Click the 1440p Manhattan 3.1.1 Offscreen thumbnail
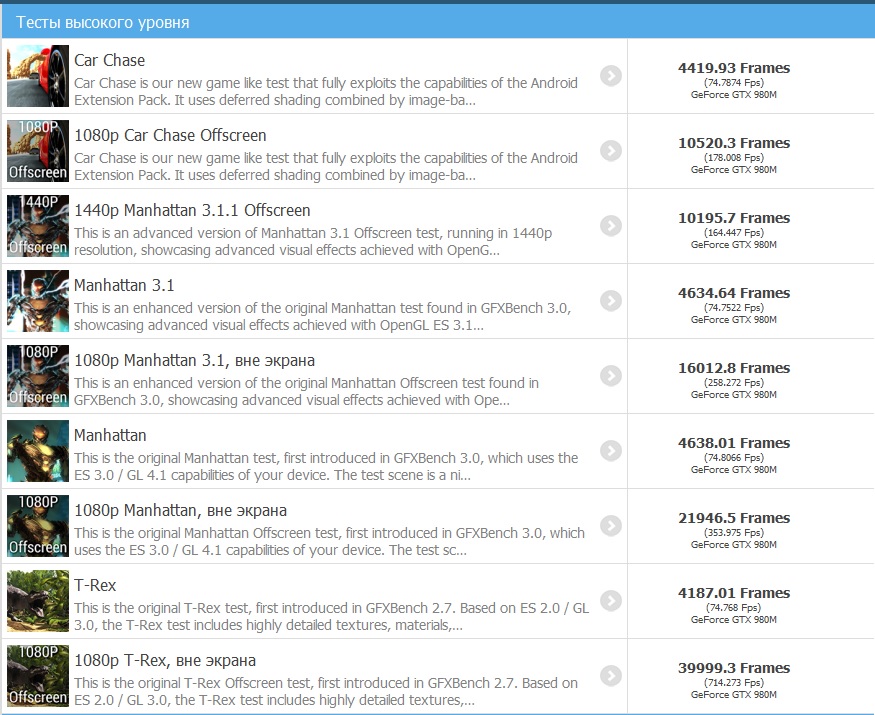Image resolution: width=875 pixels, height=715 pixels. [x=38, y=225]
